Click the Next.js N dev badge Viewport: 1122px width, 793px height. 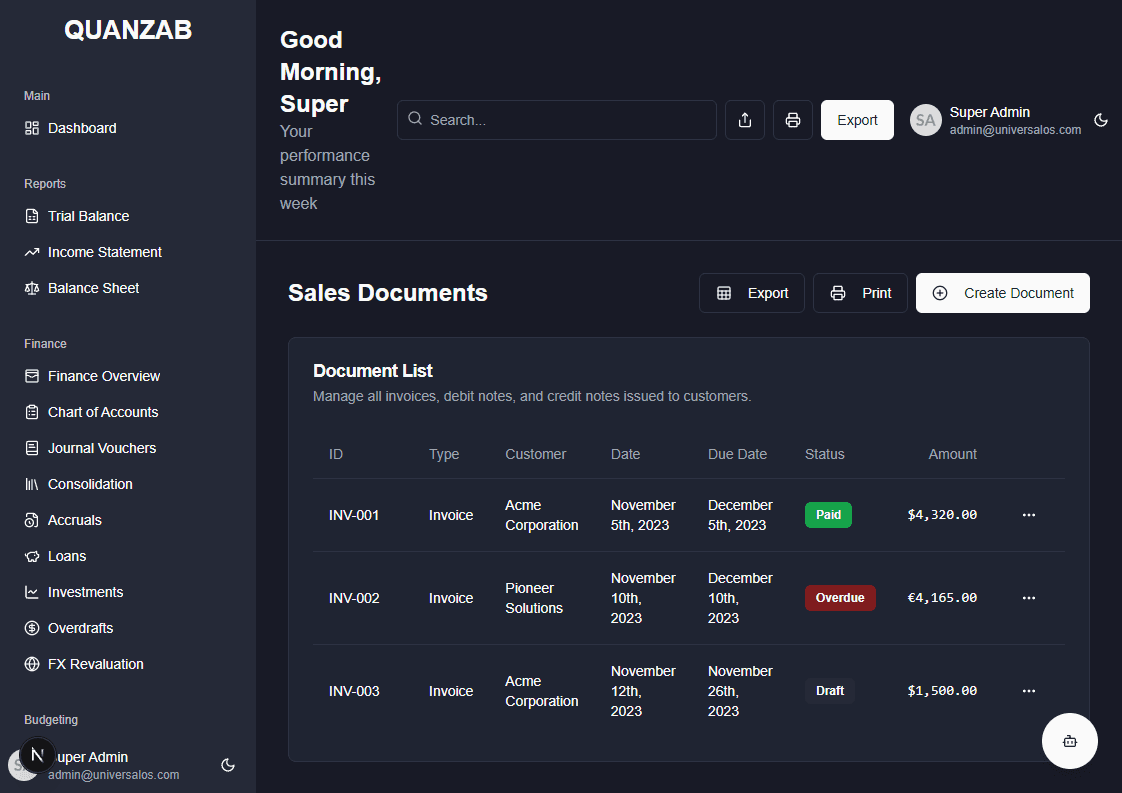tap(37, 754)
